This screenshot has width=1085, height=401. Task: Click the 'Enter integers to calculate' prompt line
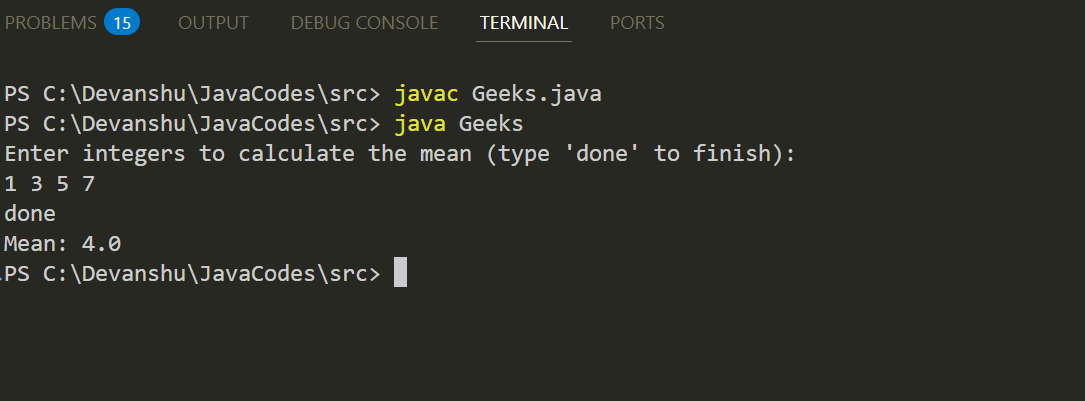coord(401,153)
